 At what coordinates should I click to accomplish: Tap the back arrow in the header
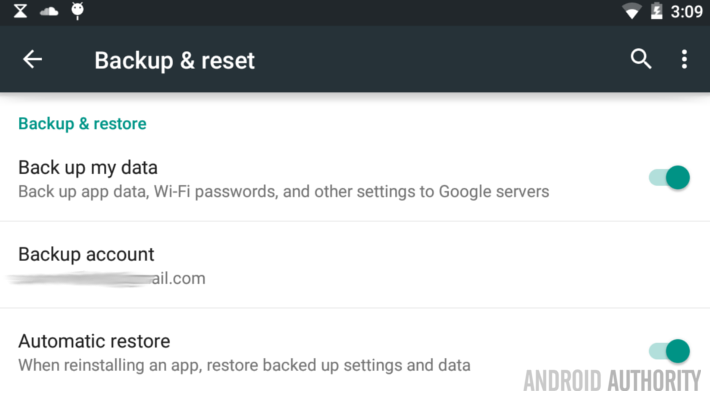tap(33, 60)
